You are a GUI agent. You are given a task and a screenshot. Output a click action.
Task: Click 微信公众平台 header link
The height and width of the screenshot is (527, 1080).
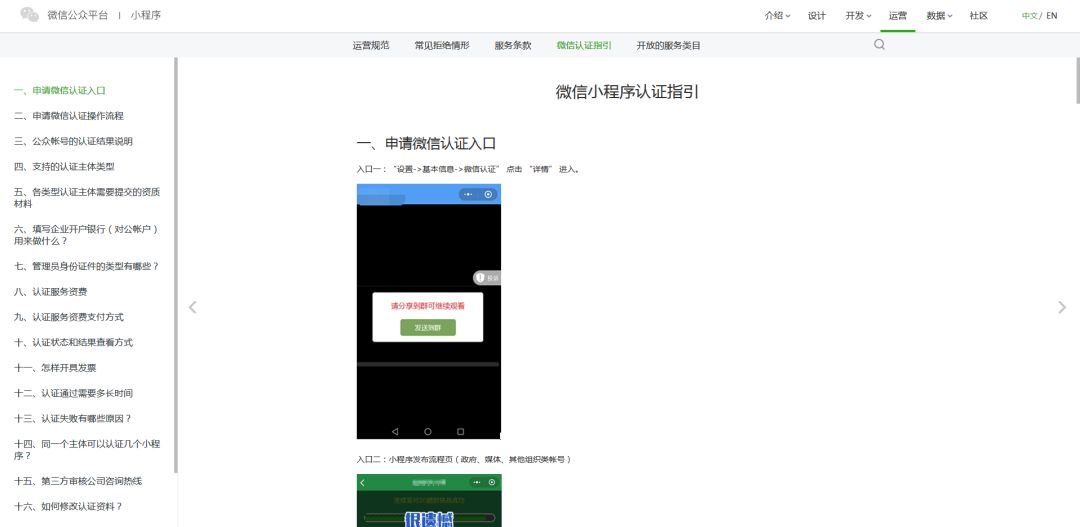pos(78,15)
